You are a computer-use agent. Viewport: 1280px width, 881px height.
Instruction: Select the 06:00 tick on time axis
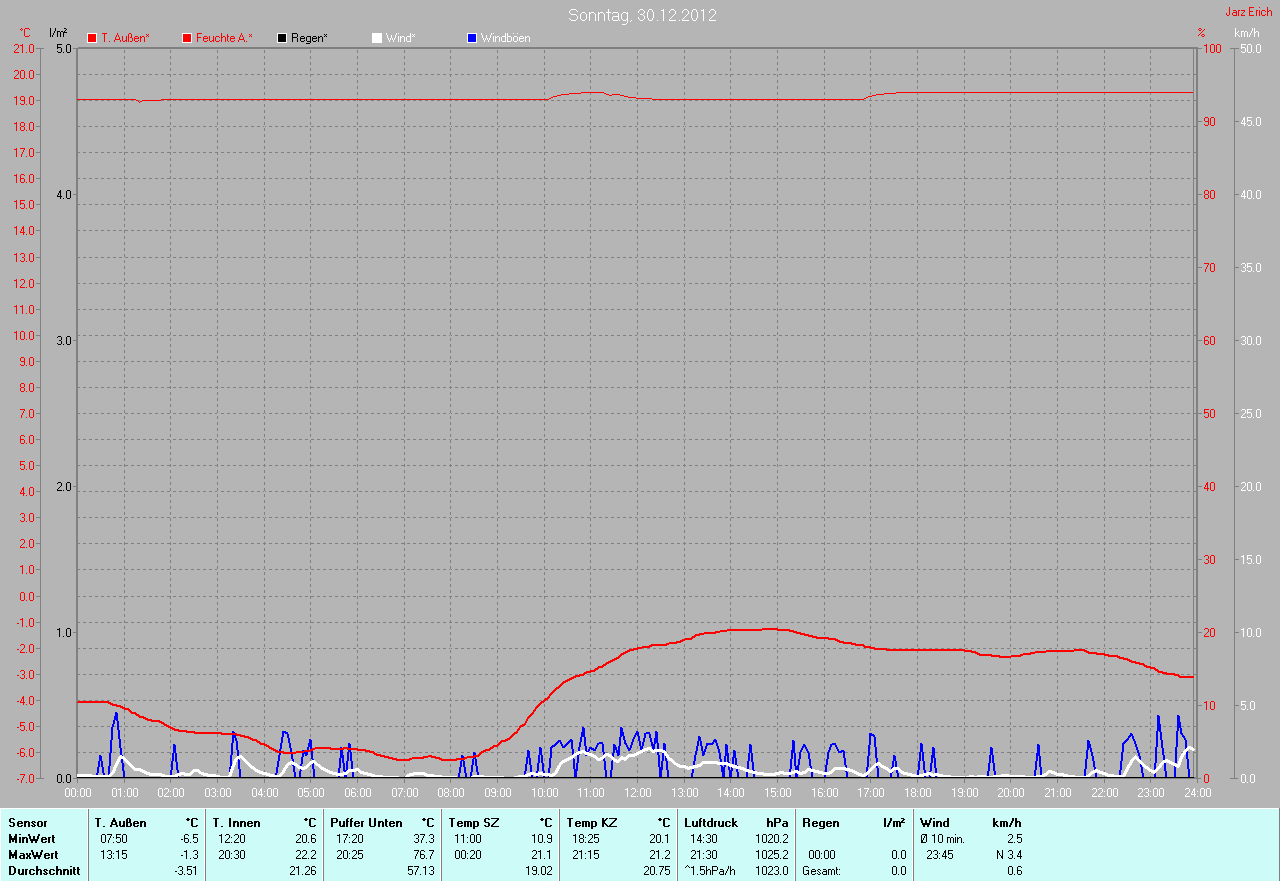(358, 793)
